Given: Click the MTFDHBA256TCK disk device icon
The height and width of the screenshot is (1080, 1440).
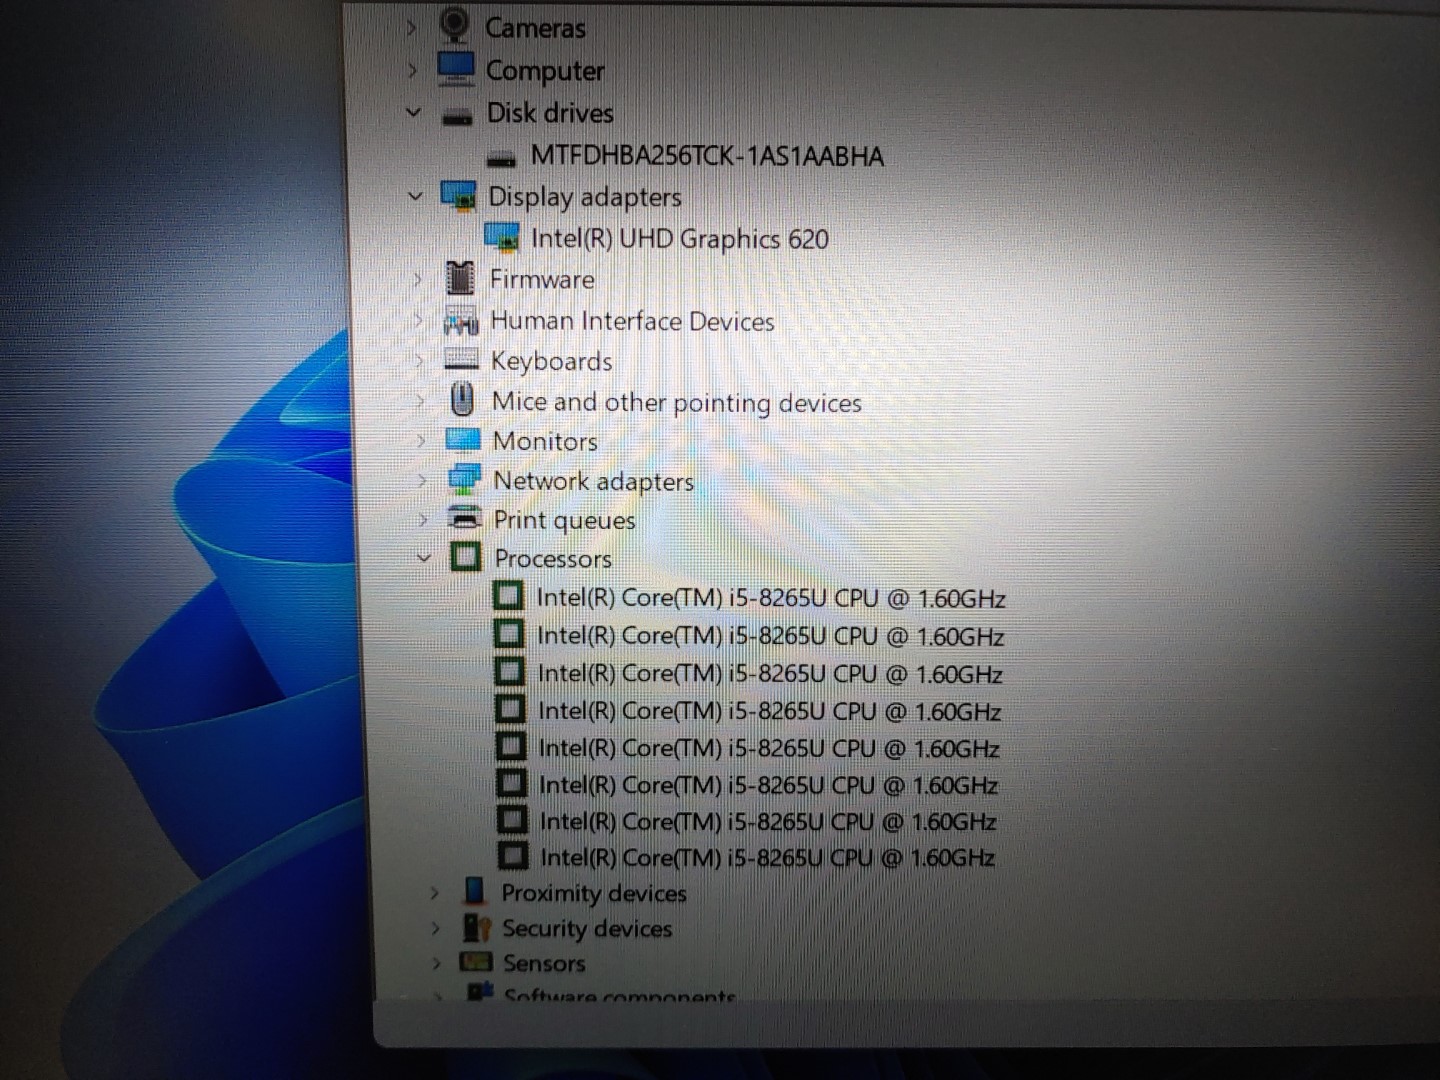Looking at the screenshot, I should coord(501,158).
